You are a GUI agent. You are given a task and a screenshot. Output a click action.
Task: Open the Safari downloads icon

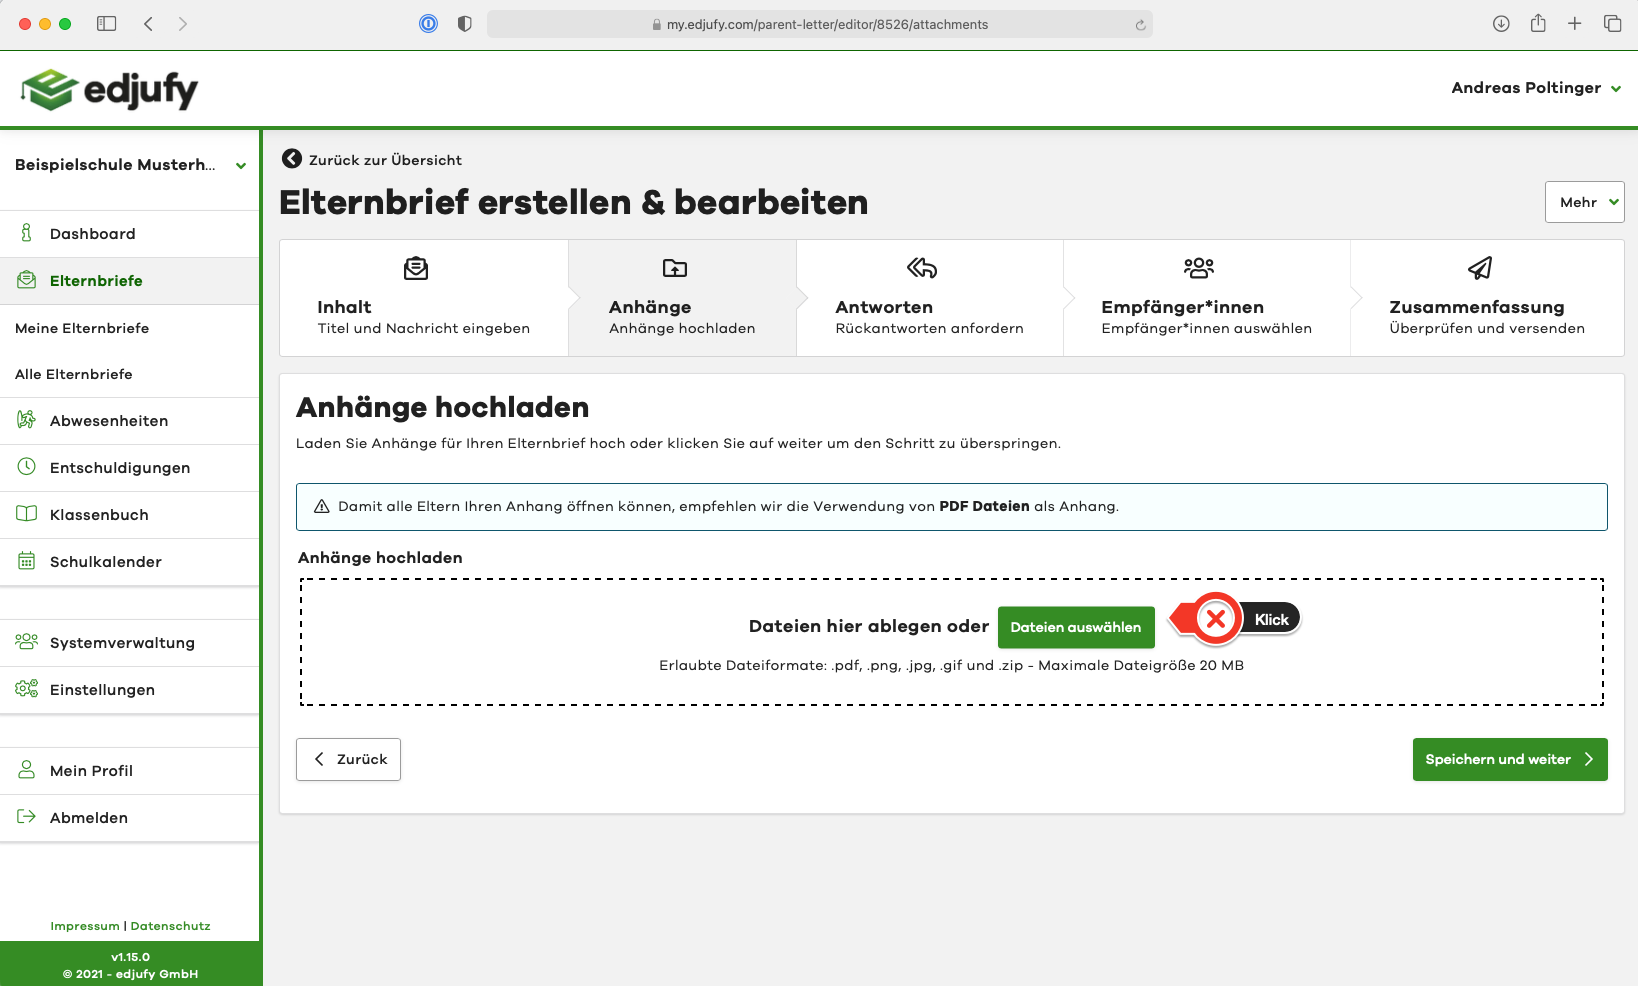[x=1501, y=24]
